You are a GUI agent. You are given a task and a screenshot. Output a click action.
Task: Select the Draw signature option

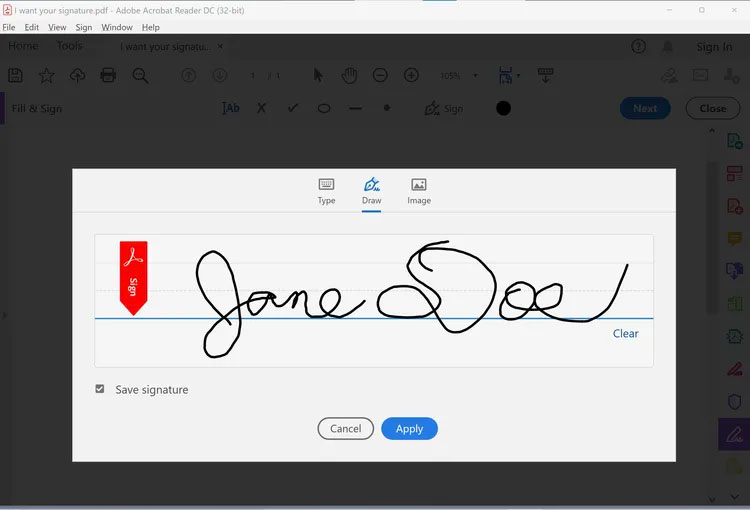[x=372, y=191]
